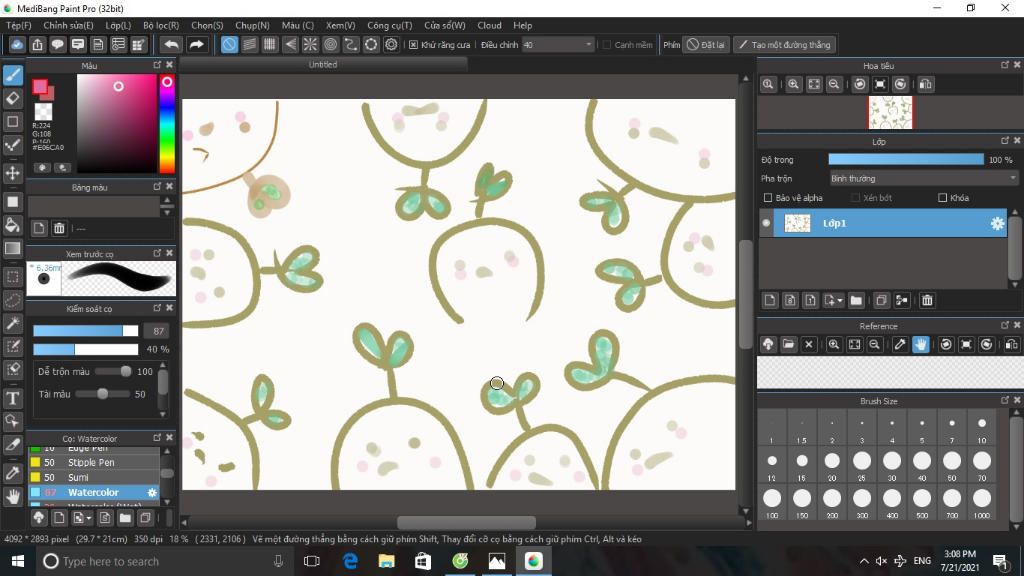
Task: Open Điều chỉnh correction value dropdown
Action: (x=558, y=44)
